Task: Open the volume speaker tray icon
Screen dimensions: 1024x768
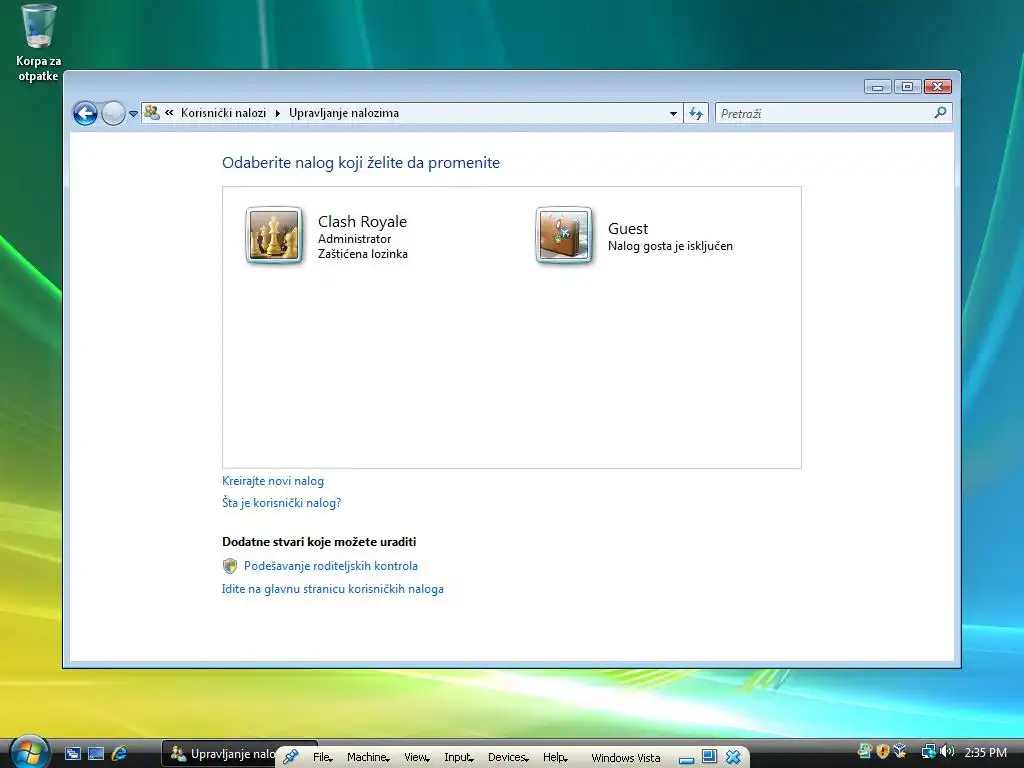Action: pos(946,752)
